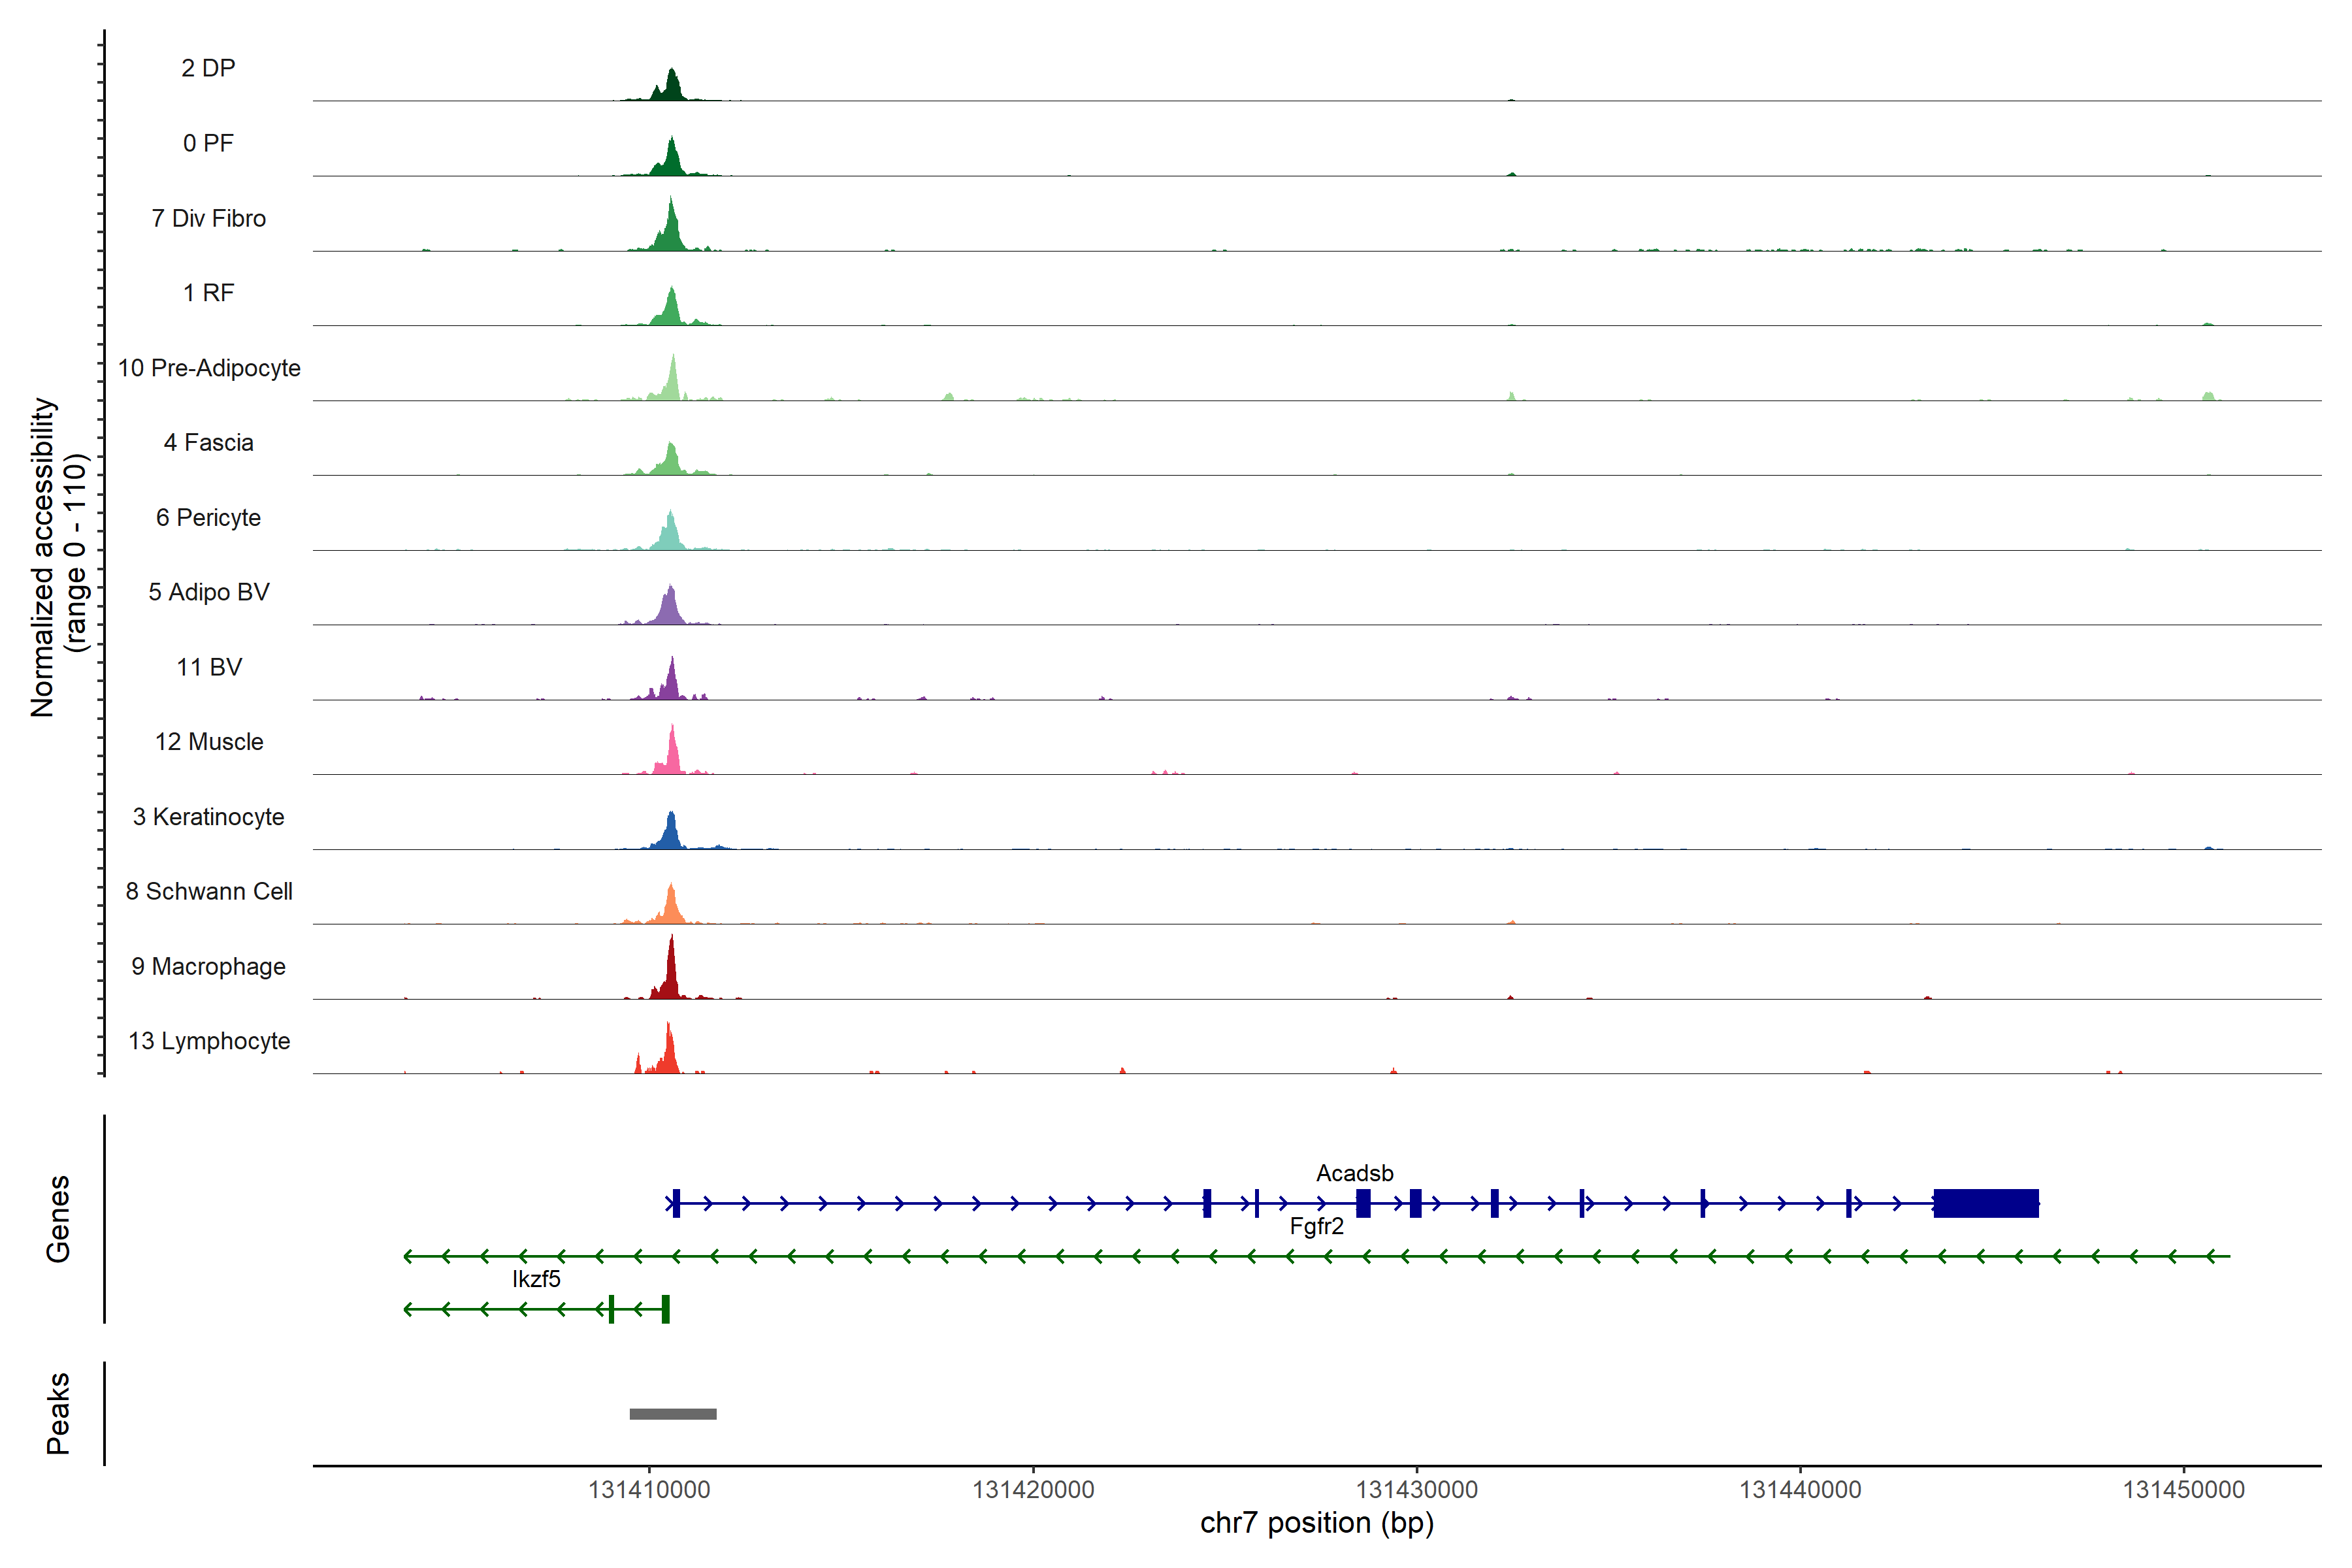The width and height of the screenshot is (2352, 1568).
Task: Click the 131450000 axis tick label
Action: tap(2183, 1490)
